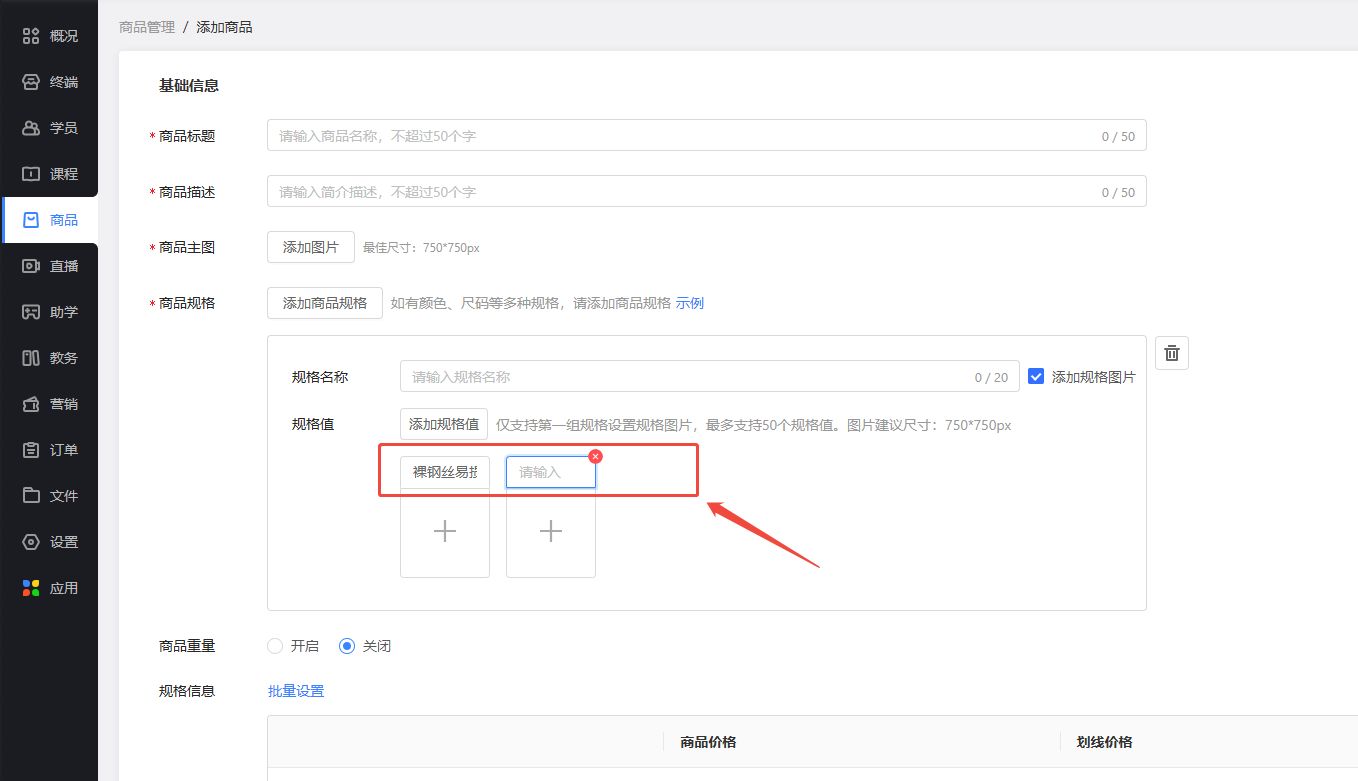
Task: Open the 直播 live broadcast sidebar icon
Action: click(31, 266)
